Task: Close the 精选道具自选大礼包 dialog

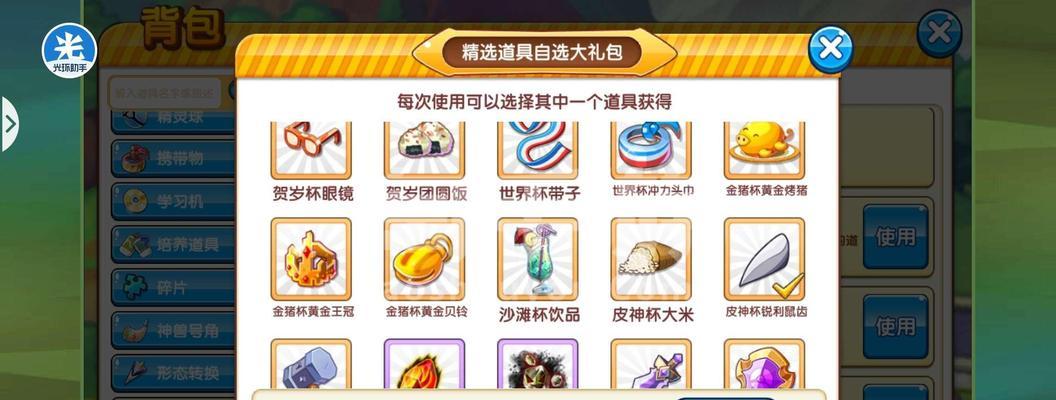Action: (830, 49)
